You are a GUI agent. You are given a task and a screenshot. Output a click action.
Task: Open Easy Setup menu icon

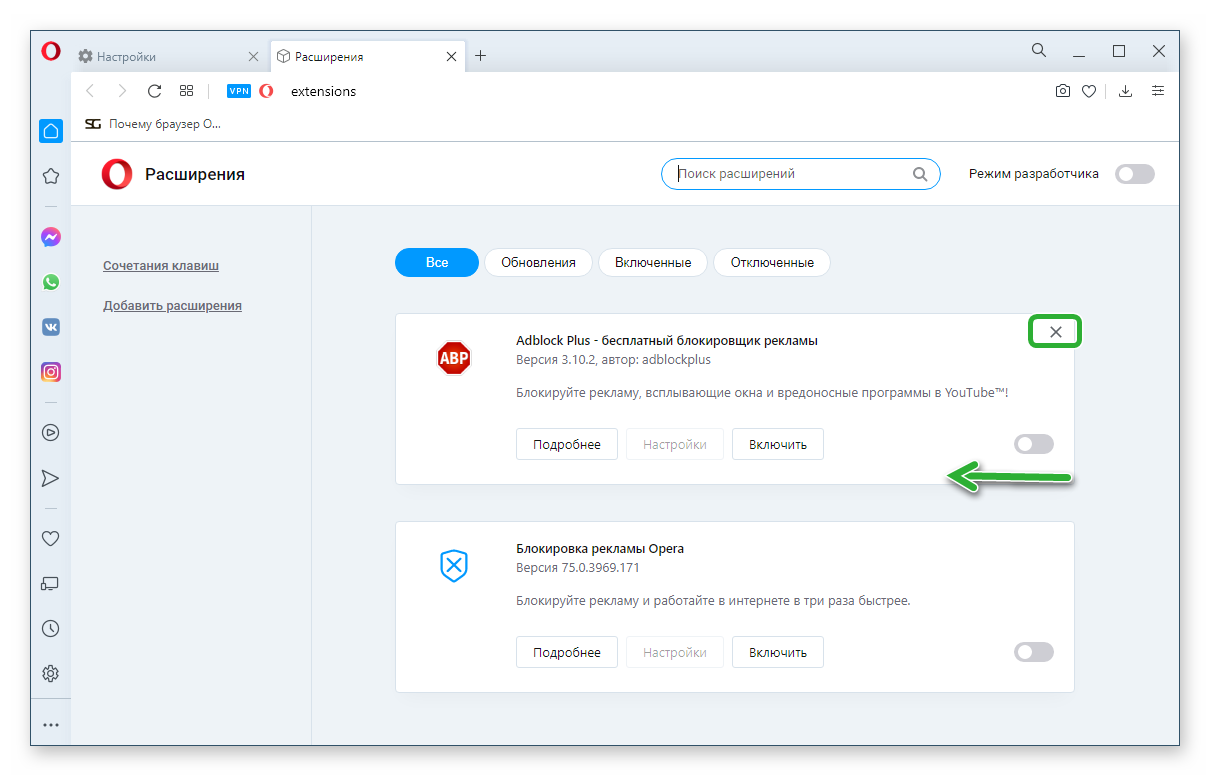pos(1158,91)
